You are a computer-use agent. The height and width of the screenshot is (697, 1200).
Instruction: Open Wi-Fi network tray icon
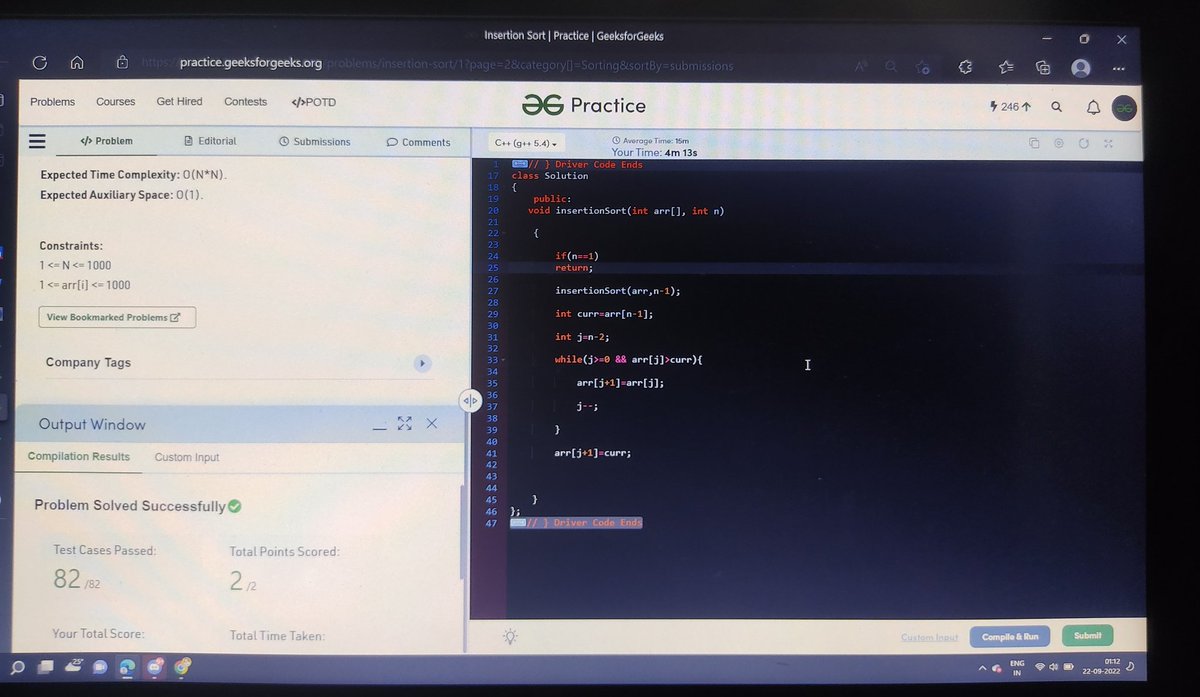[x=1041, y=667]
